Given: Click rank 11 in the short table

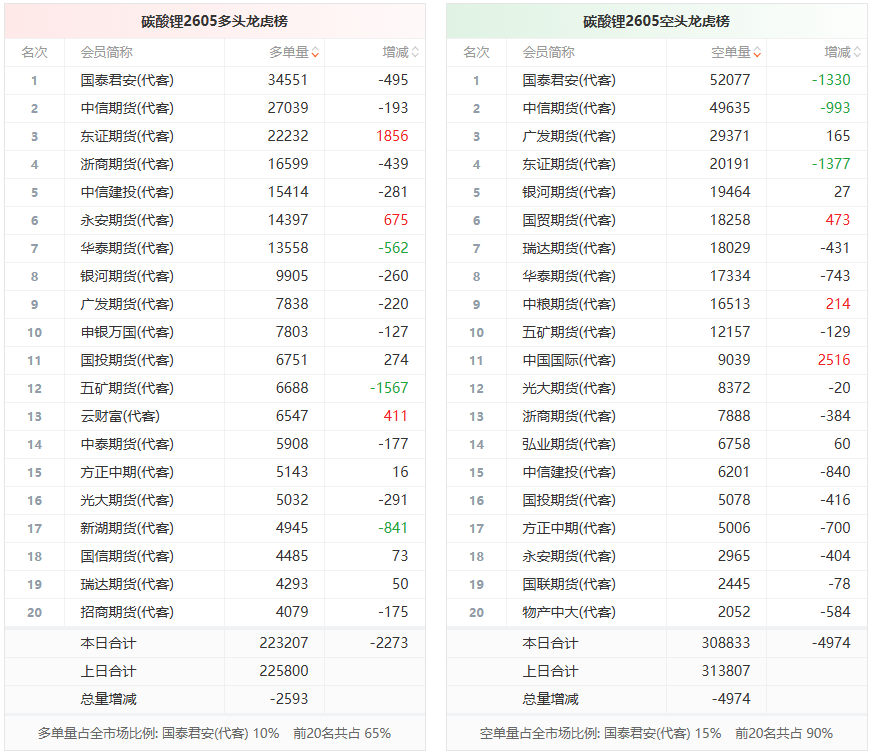Looking at the screenshot, I should (x=477, y=360).
